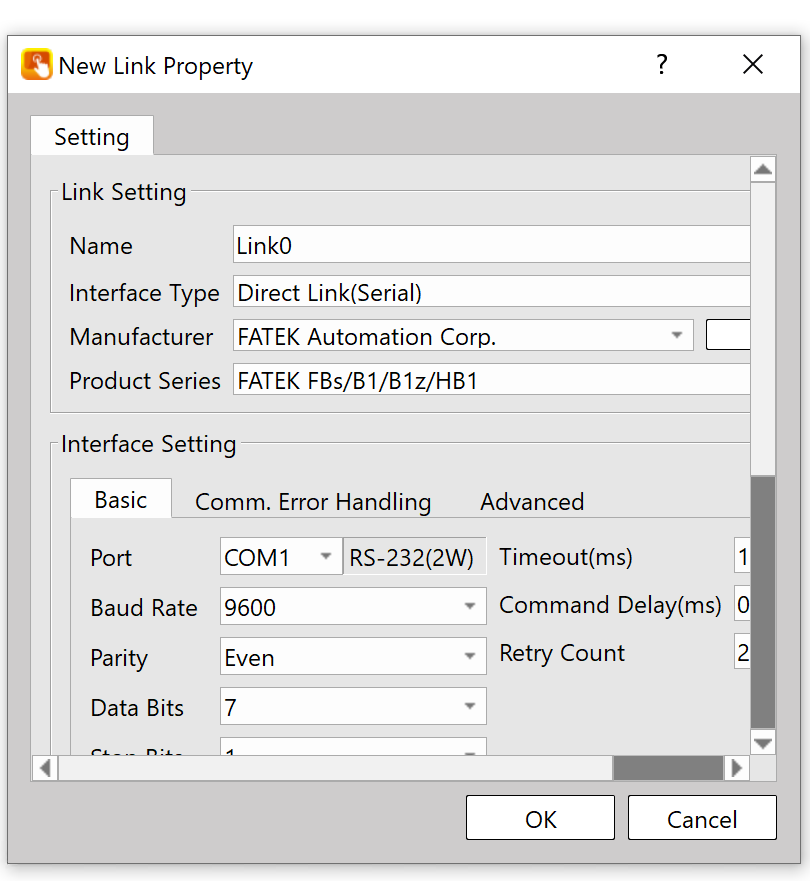This screenshot has height=881, width=810.
Task: Select the Basic tab
Action: pos(121,499)
